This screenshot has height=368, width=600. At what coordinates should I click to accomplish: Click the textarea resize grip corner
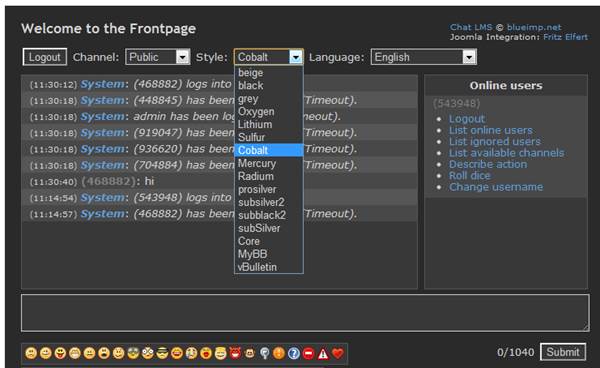(585, 327)
